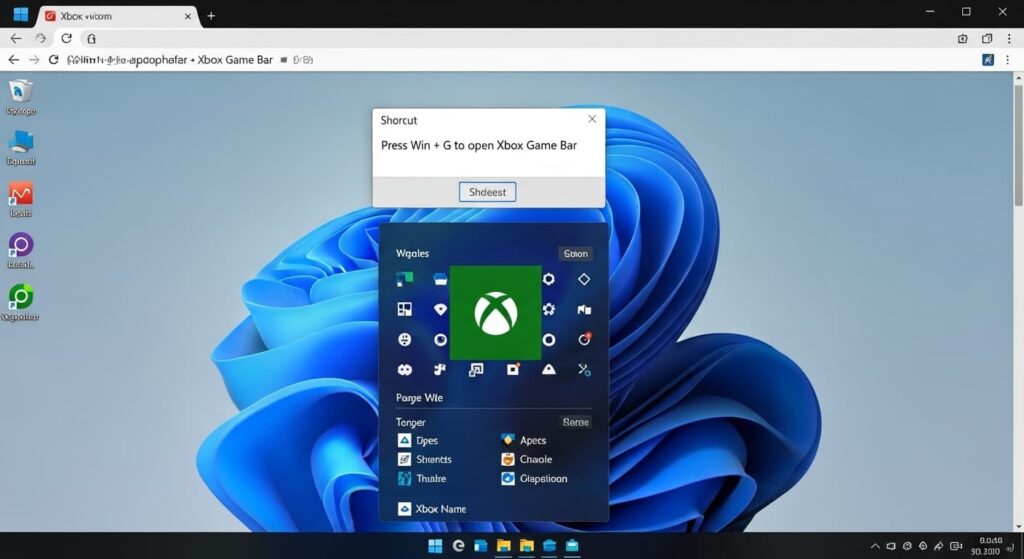Open the Xbox browser tab
This screenshot has height=559, width=1024.
pyautogui.click(x=118, y=16)
